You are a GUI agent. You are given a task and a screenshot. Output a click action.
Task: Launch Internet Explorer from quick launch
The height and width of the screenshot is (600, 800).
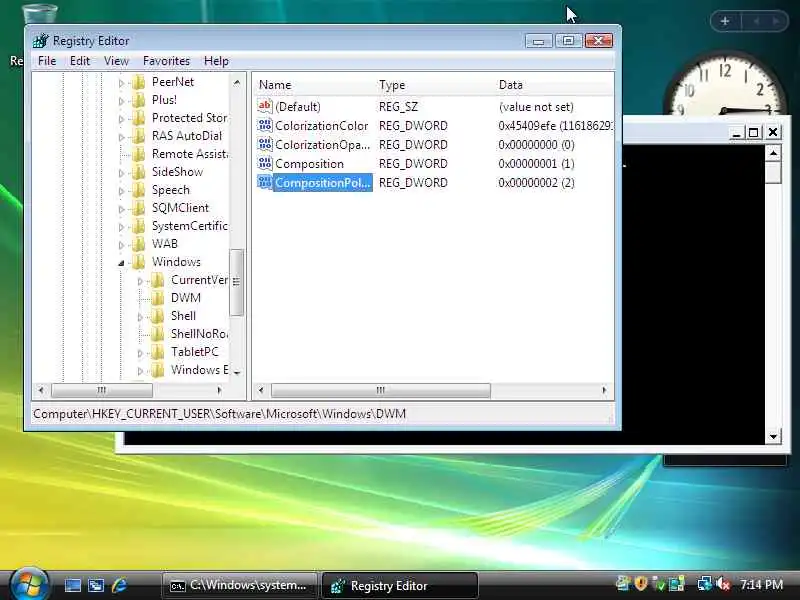coord(119,585)
